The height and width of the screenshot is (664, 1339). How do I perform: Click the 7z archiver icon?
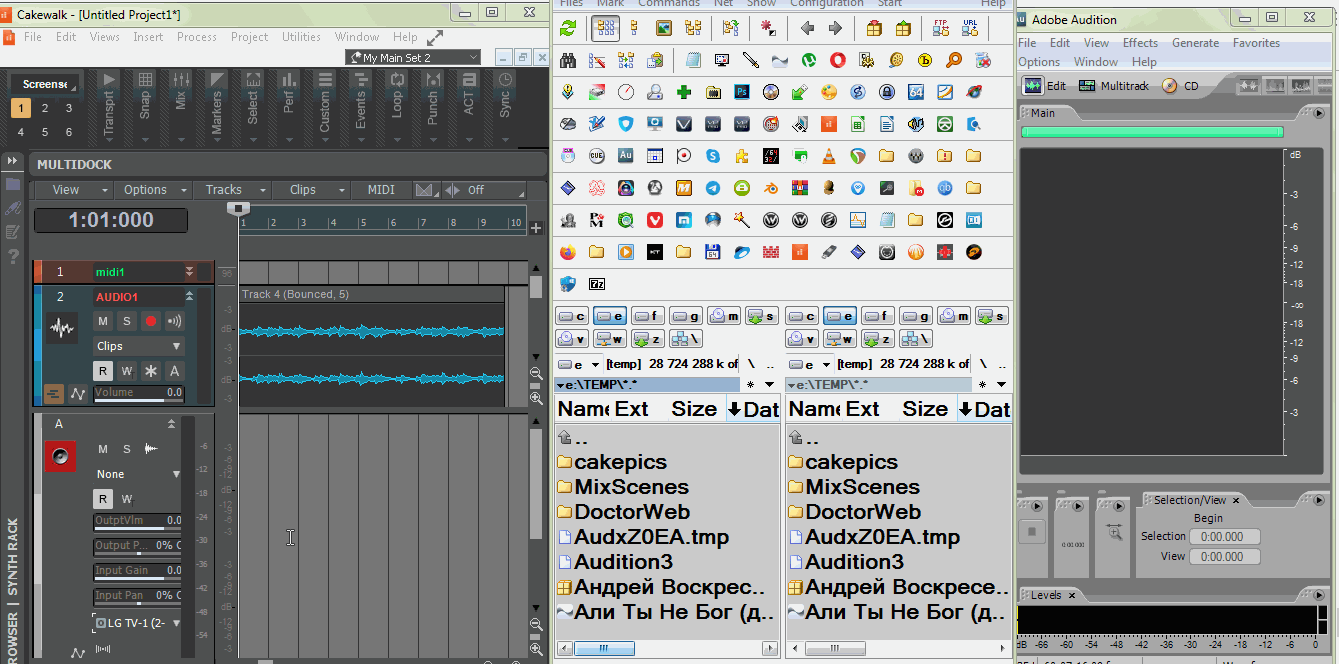click(597, 284)
